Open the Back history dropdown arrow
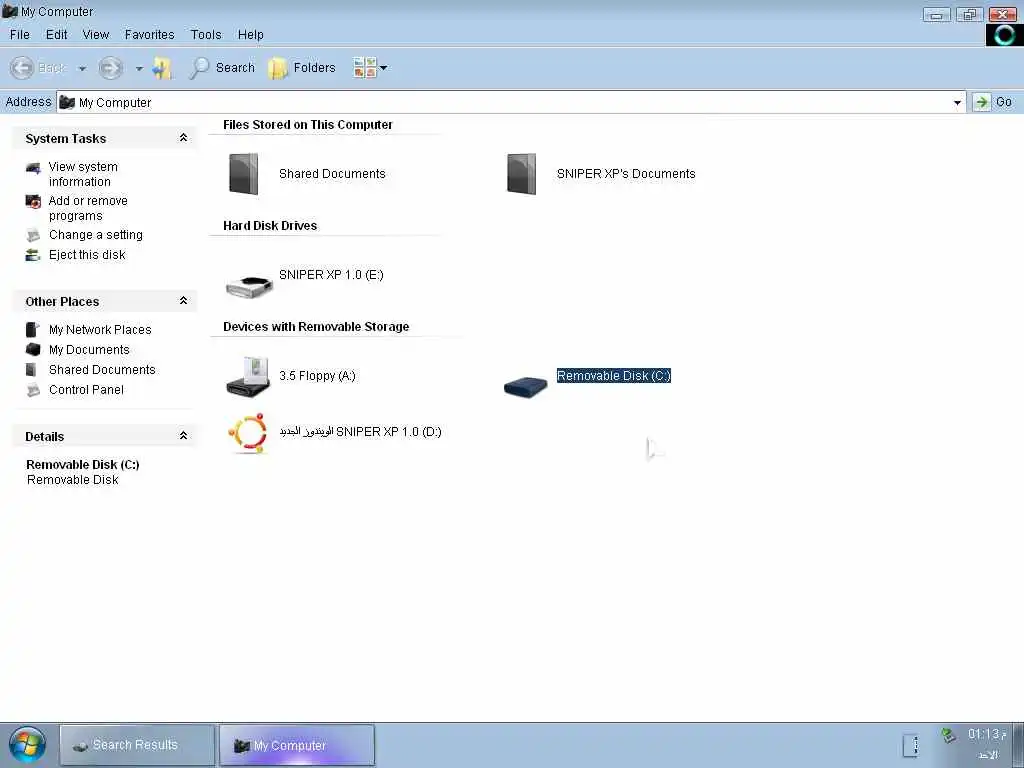 pos(82,68)
